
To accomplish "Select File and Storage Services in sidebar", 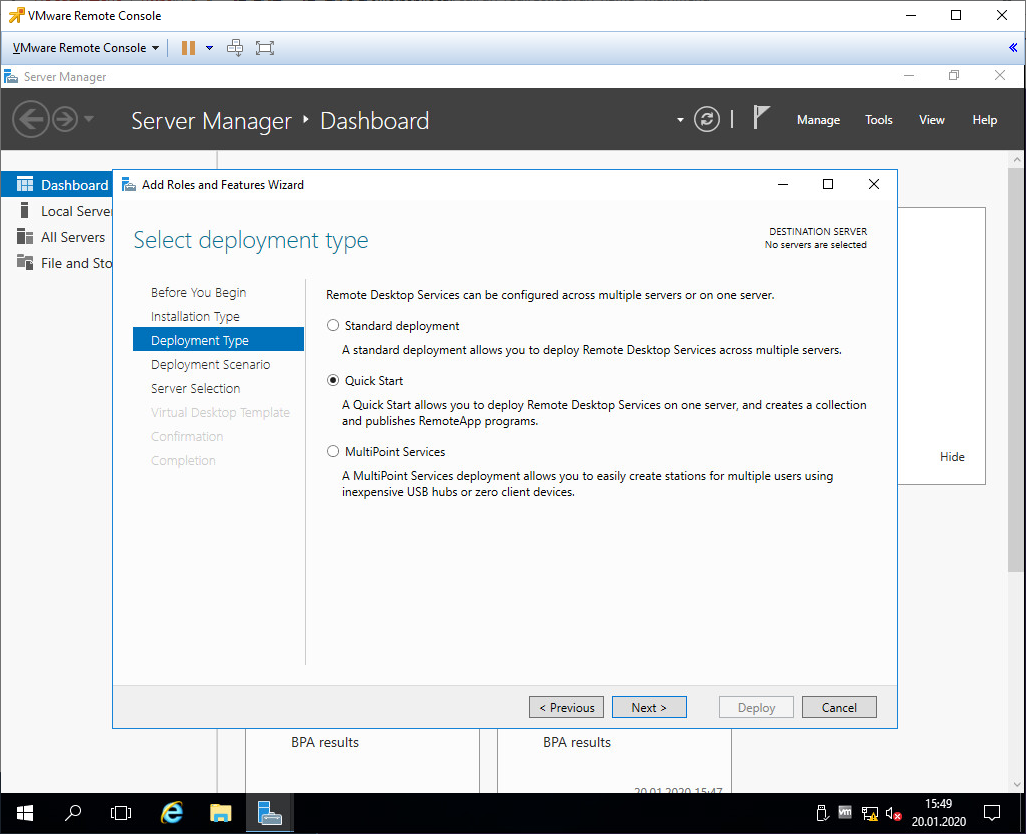I will pos(58,263).
